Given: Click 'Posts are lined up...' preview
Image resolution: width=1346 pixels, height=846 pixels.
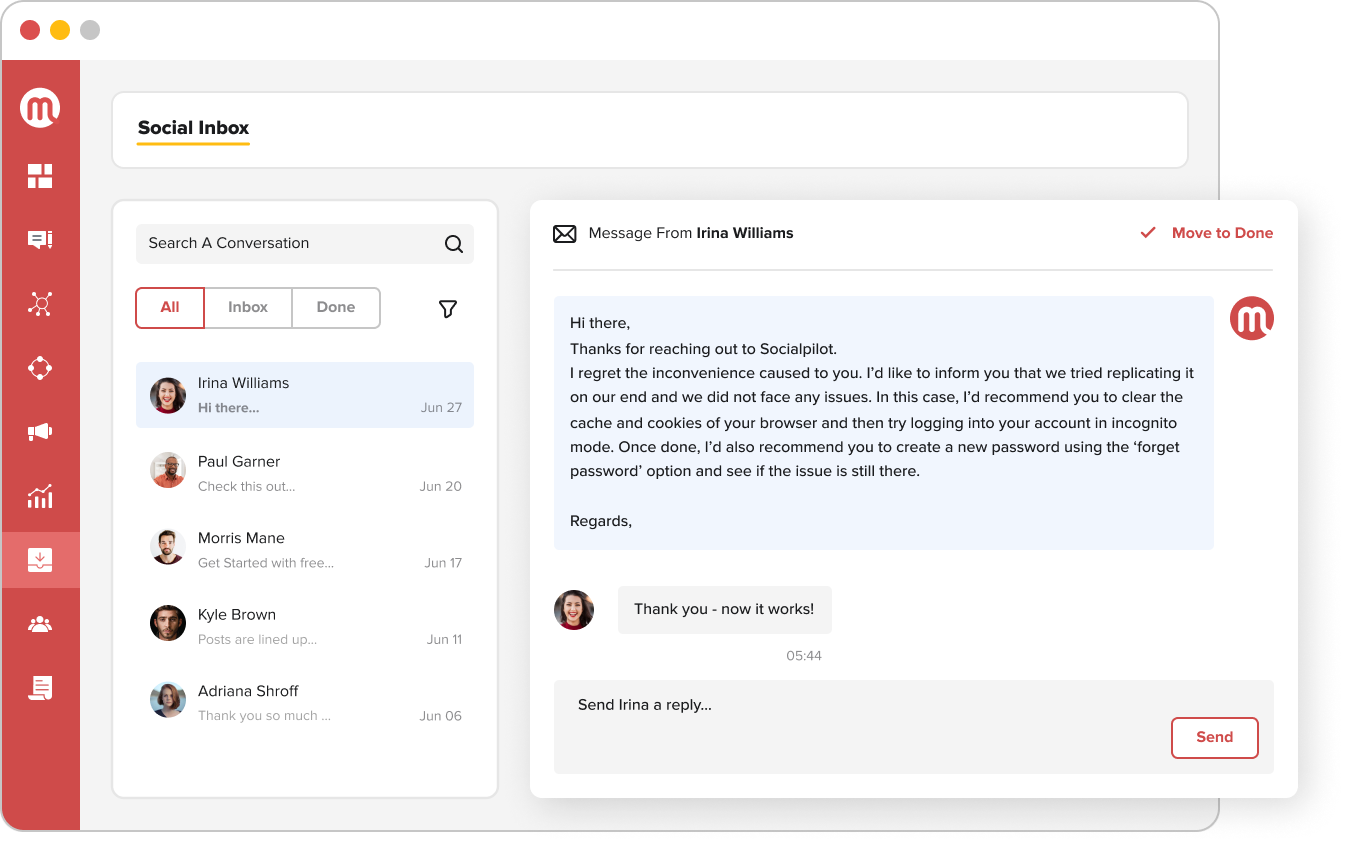Looking at the screenshot, I should tap(257, 640).
